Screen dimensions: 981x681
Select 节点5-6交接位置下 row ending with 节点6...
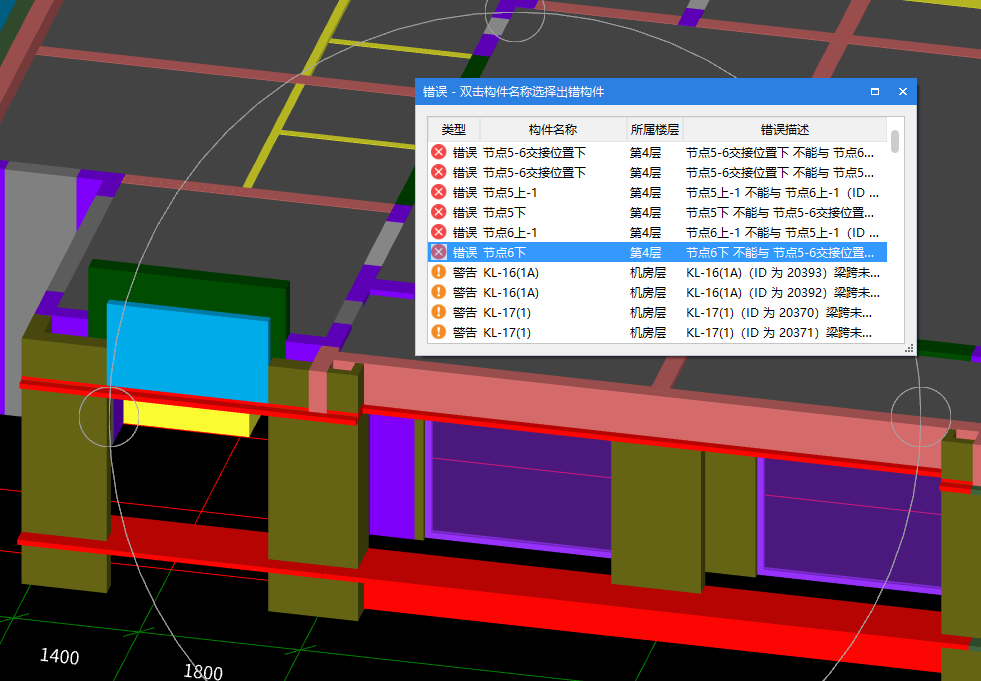[x=657, y=152]
